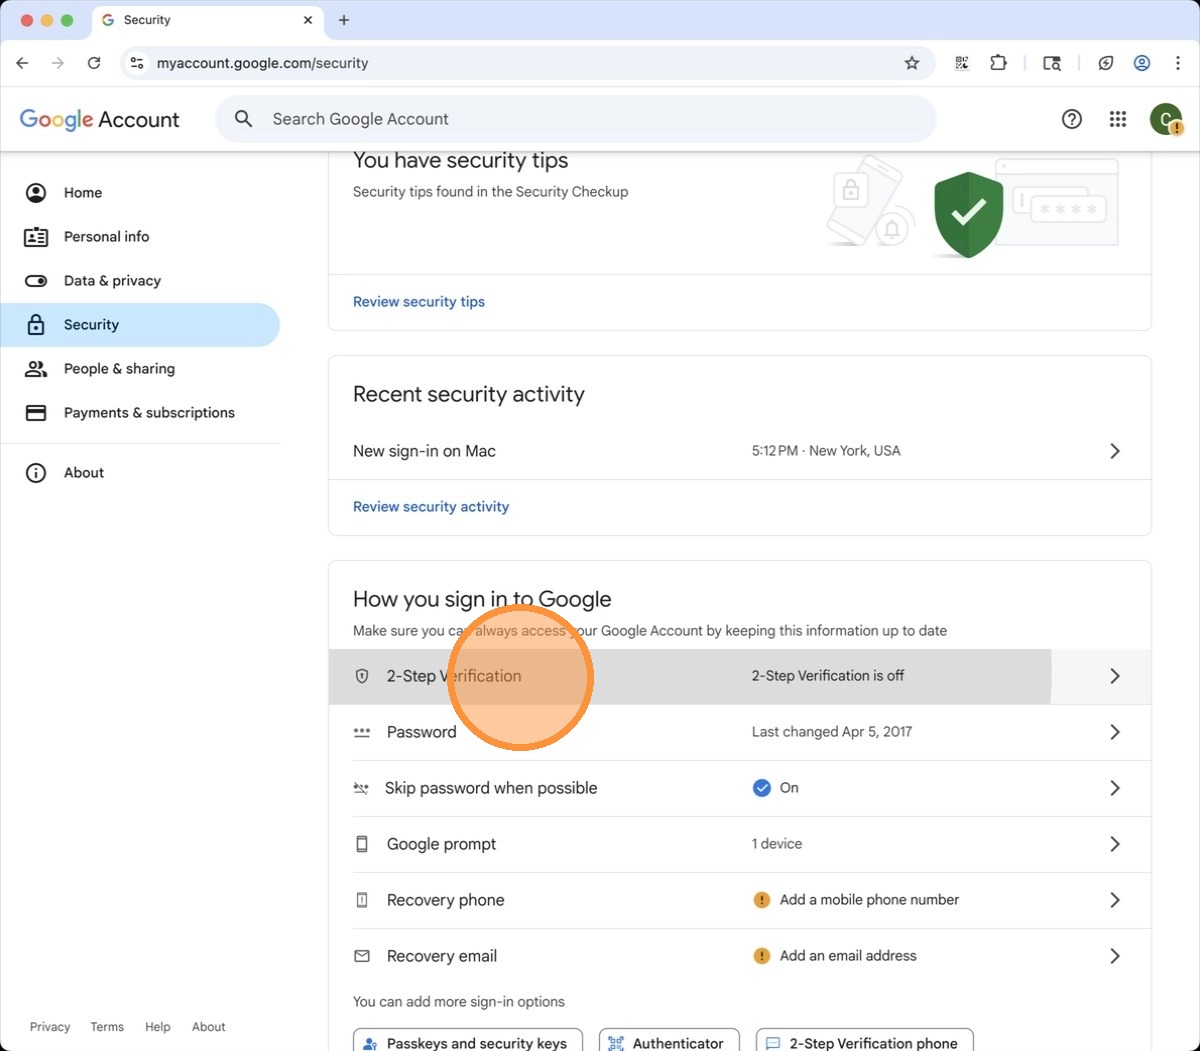Click the Authenticator button

[x=669, y=1040]
